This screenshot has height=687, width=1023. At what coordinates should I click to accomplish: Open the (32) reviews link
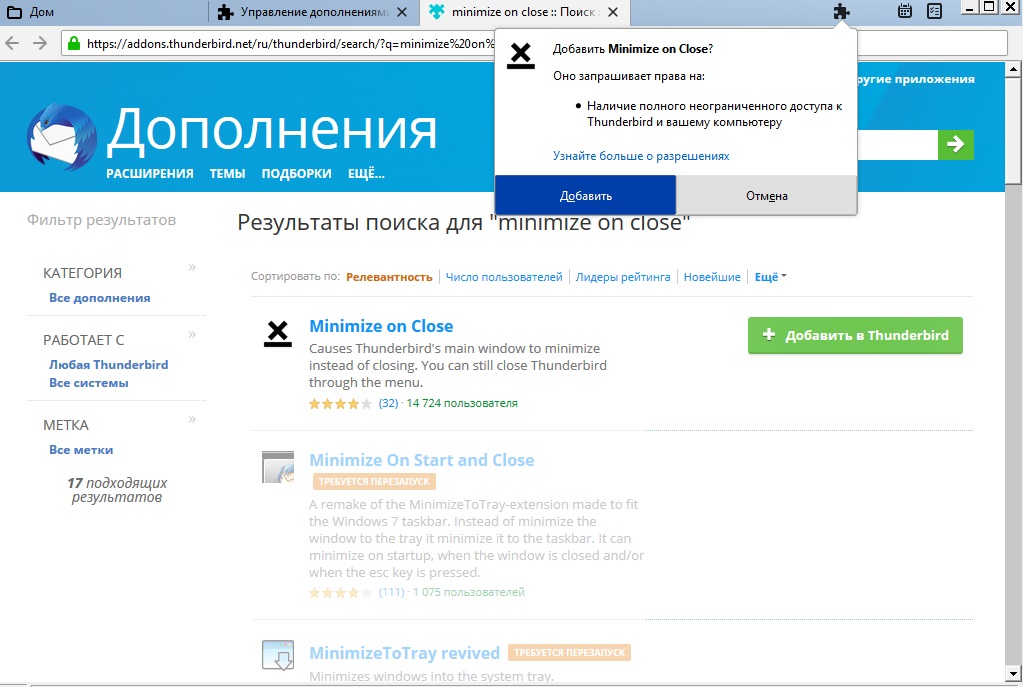[388, 403]
